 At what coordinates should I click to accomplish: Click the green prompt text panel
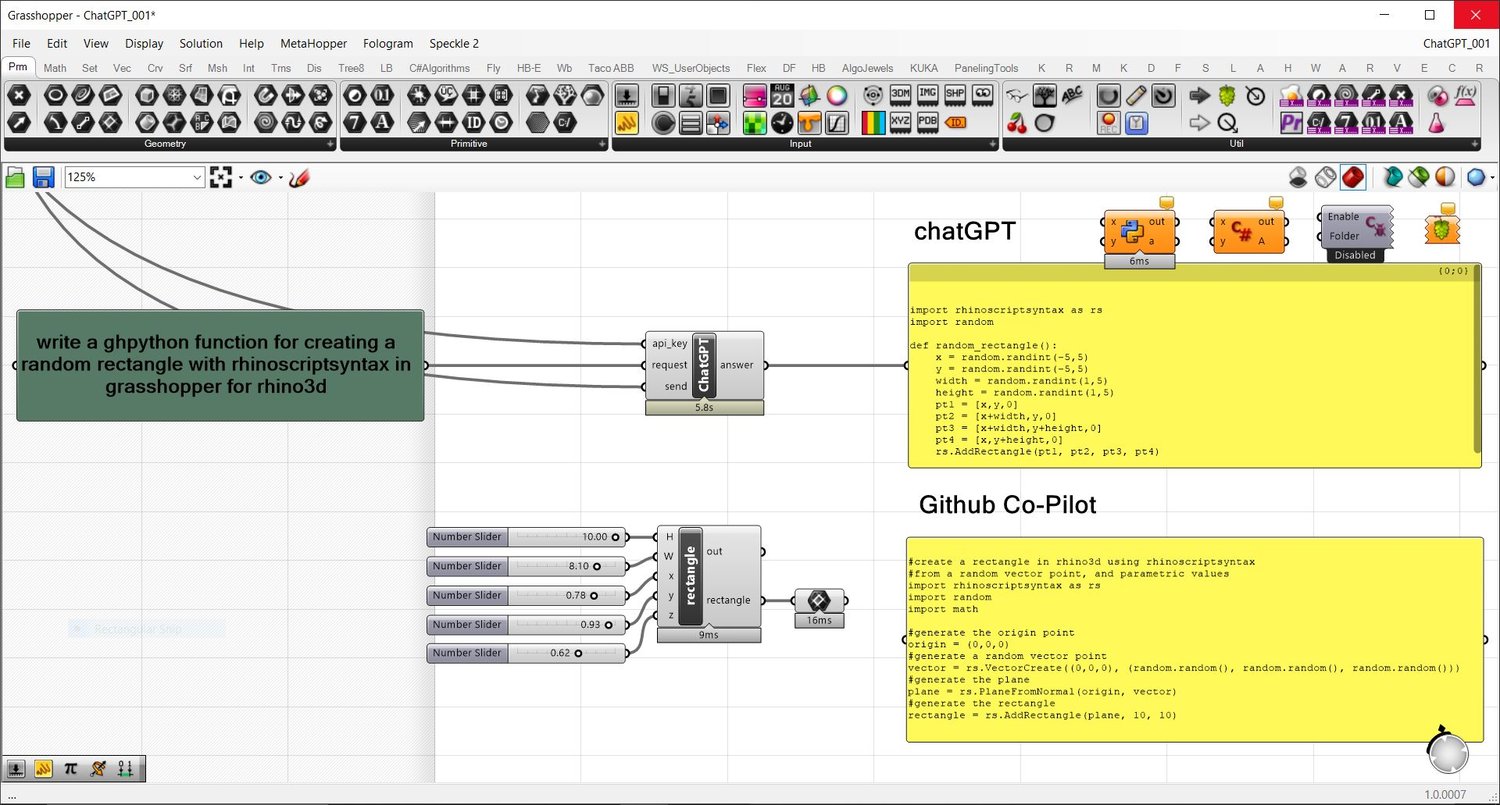pos(220,365)
